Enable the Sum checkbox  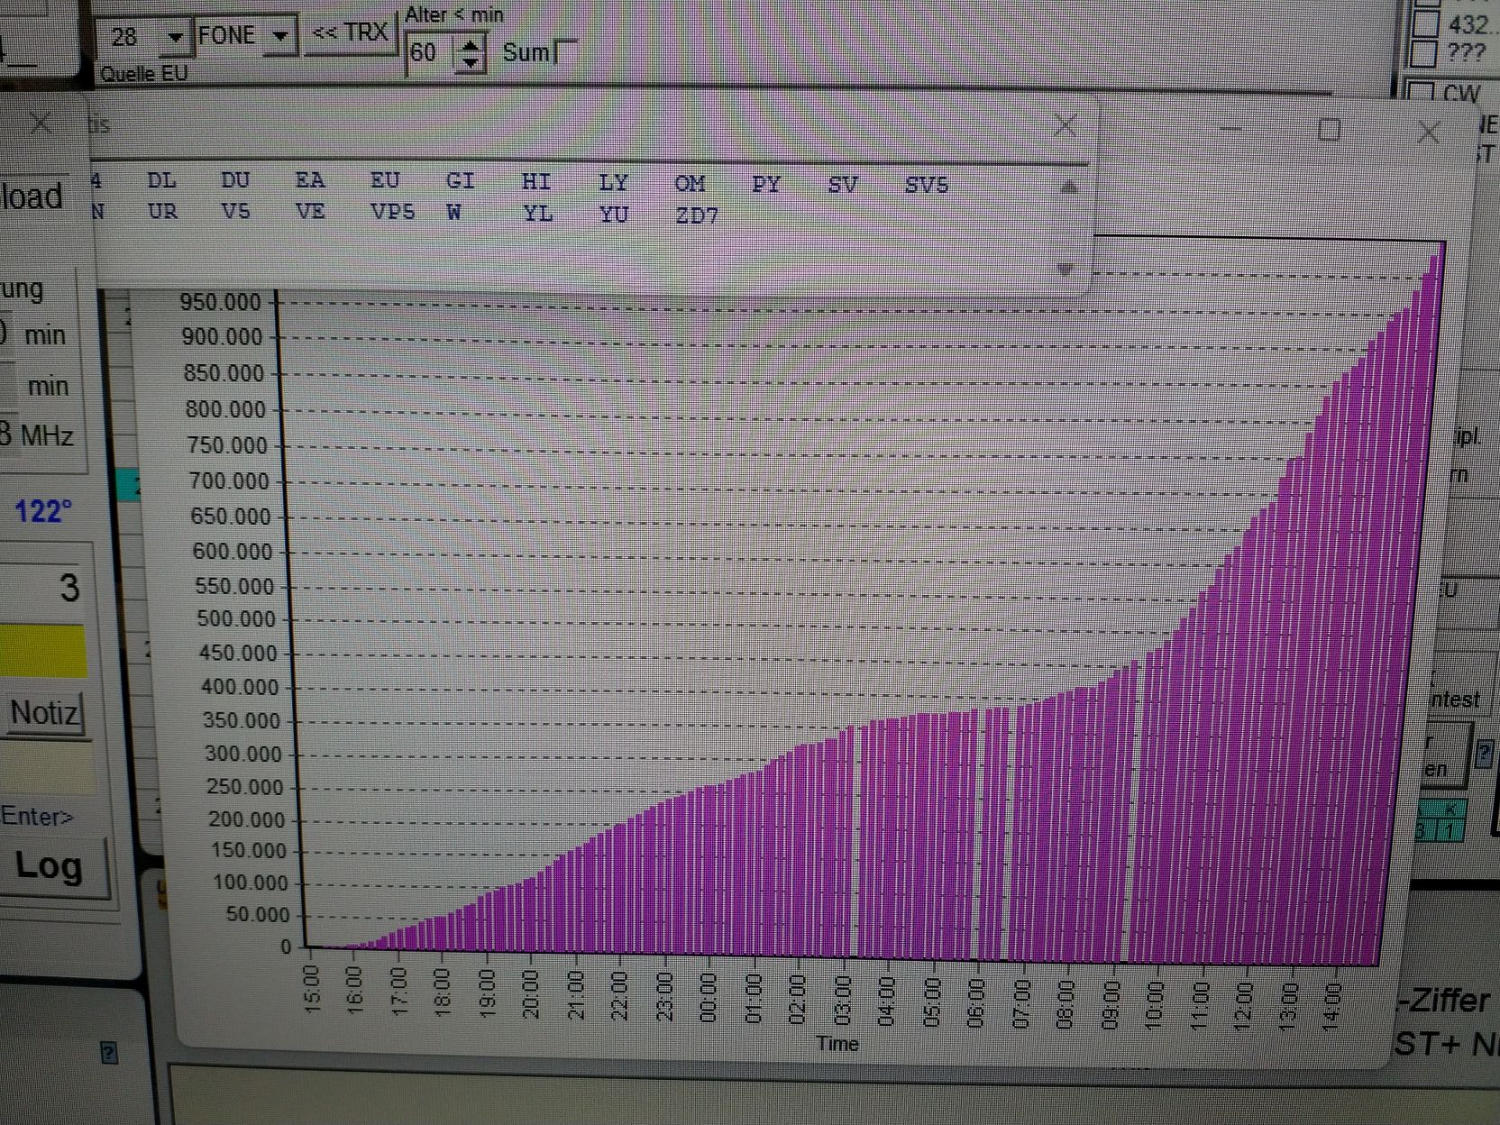point(566,51)
